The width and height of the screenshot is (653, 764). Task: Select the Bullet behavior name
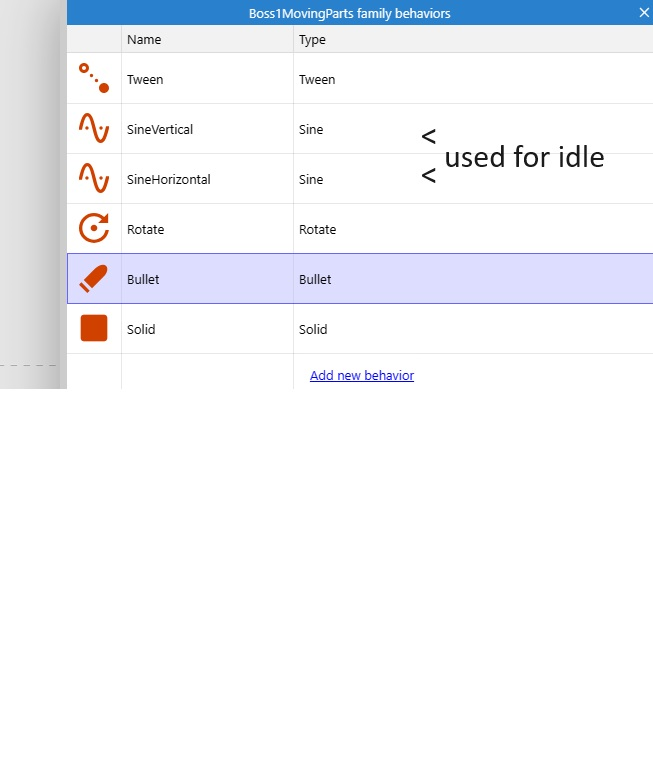tap(143, 280)
